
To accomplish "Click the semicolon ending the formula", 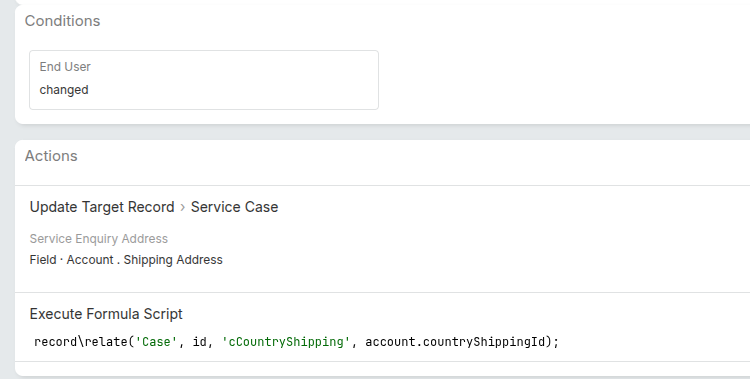I will (x=556, y=343).
